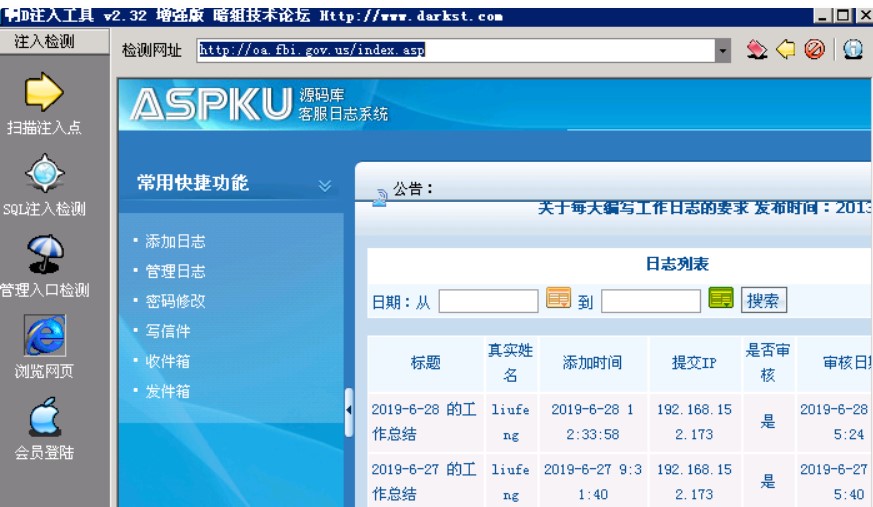Screen dimensions: 873x507
Task: Click the 添加时间 column header
Action: click(x=592, y=363)
